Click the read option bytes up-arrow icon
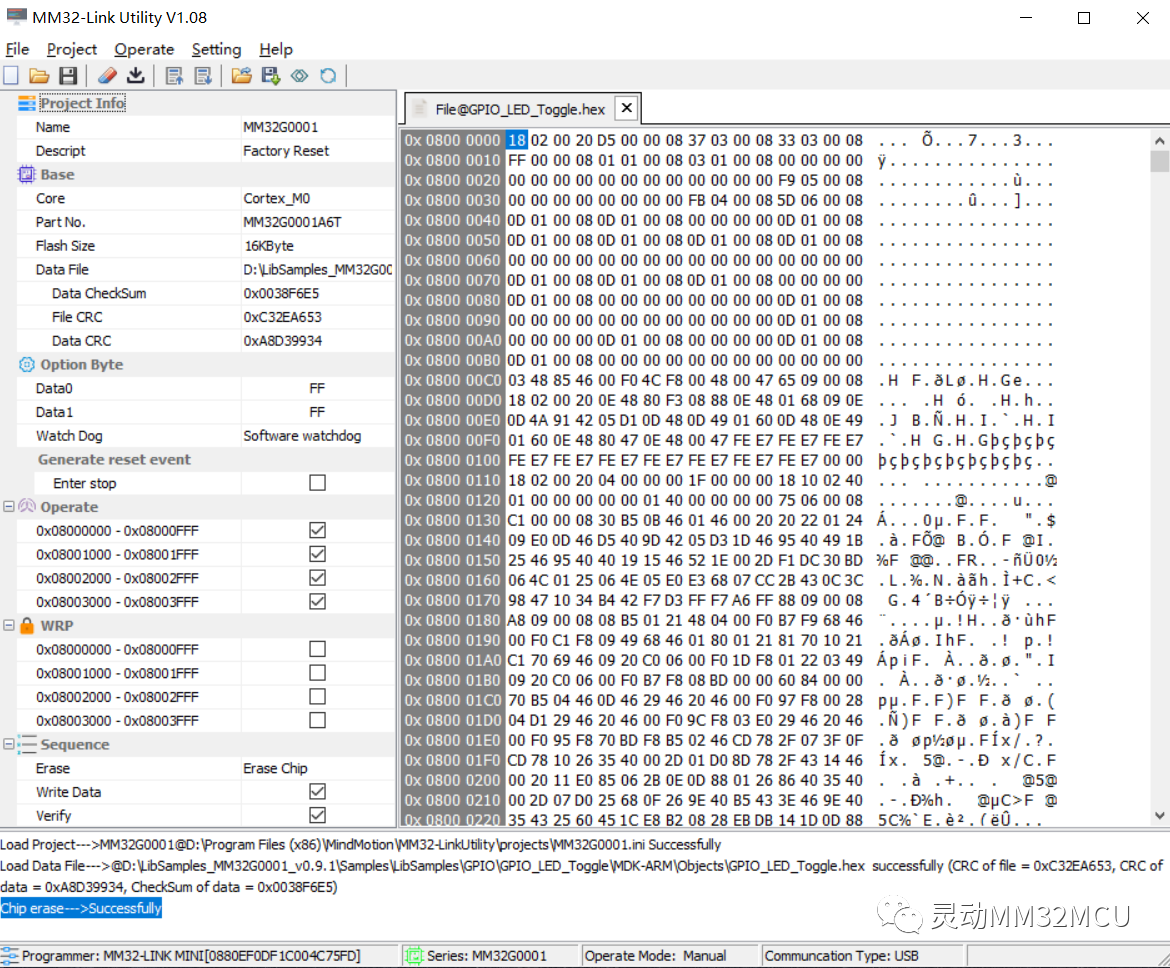The height and width of the screenshot is (968, 1170). tap(175, 75)
